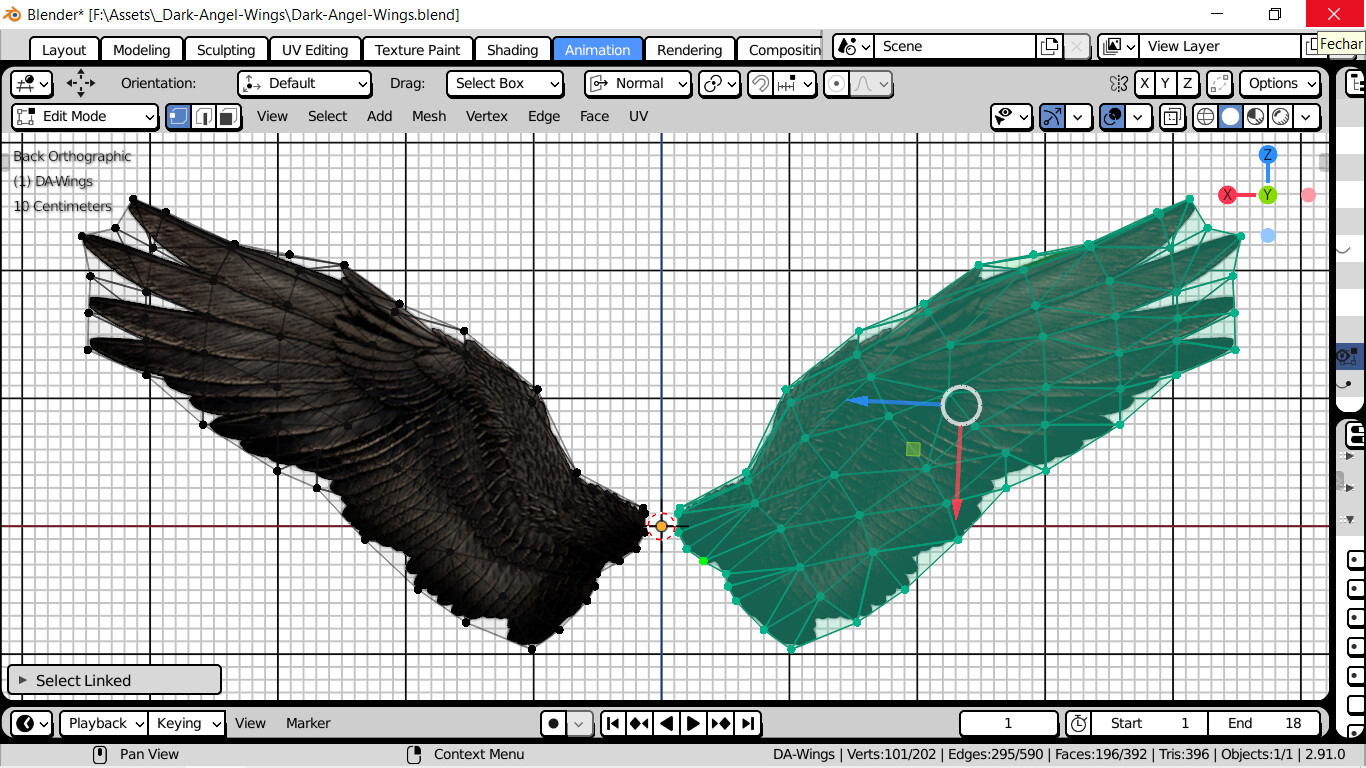Open the Options dropdown

coord(1280,84)
